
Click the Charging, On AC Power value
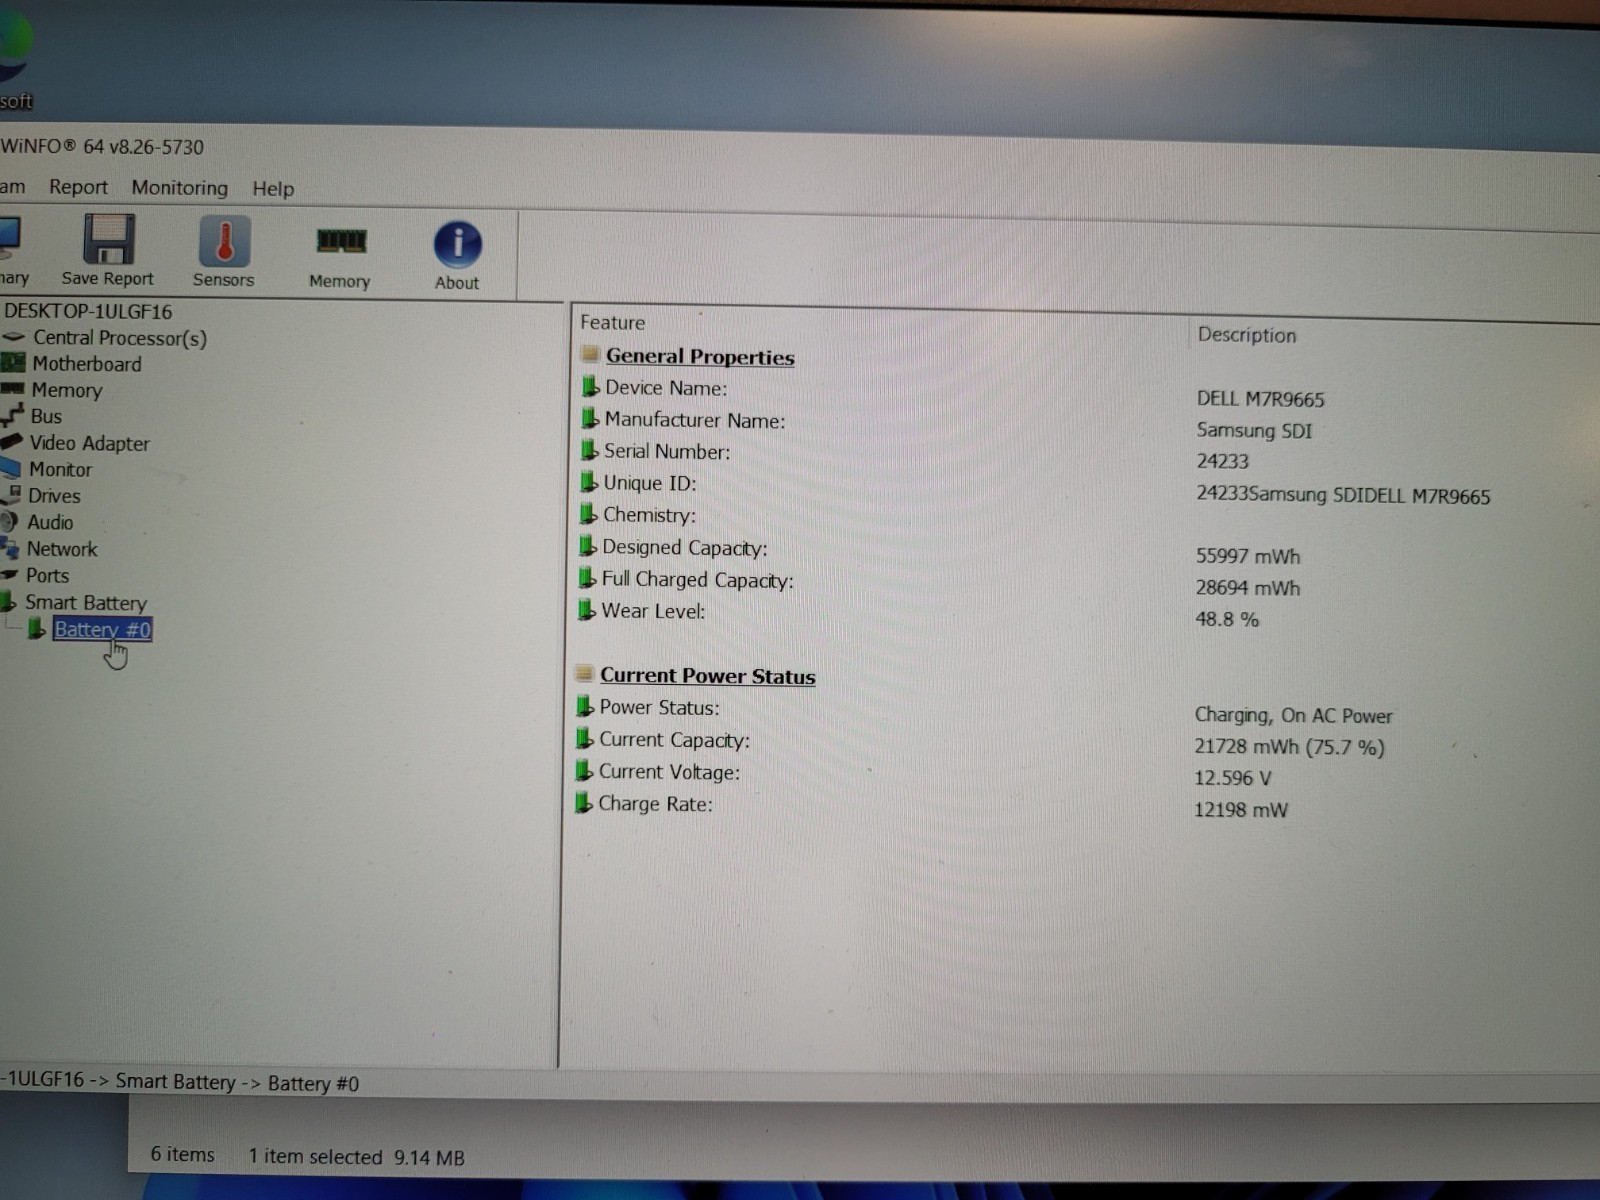coord(1293,715)
